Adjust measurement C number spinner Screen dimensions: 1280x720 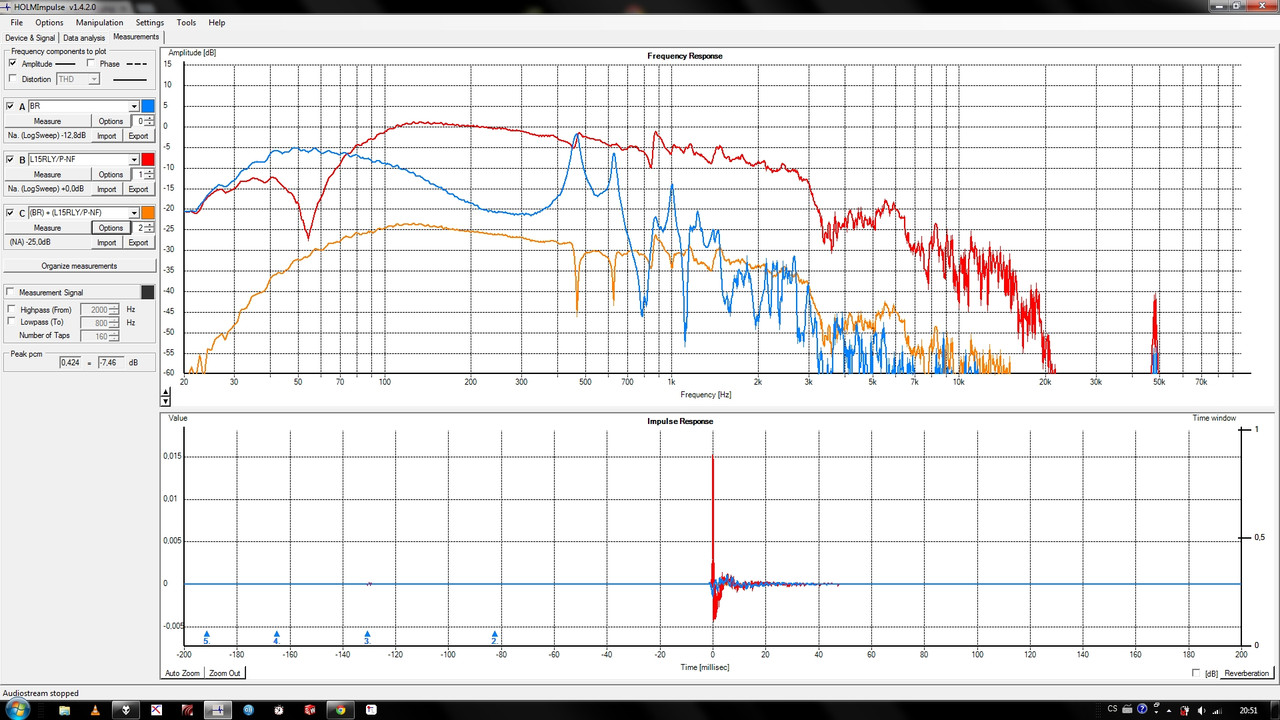click(150, 228)
